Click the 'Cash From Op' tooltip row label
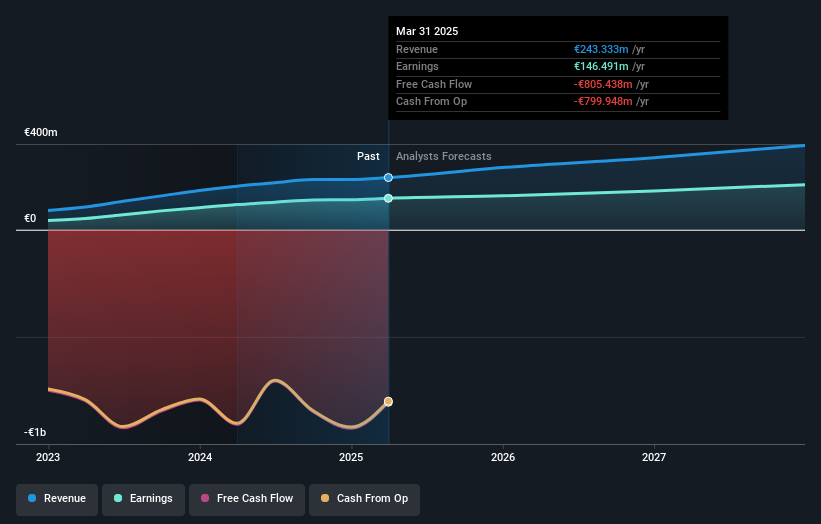 (x=431, y=102)
